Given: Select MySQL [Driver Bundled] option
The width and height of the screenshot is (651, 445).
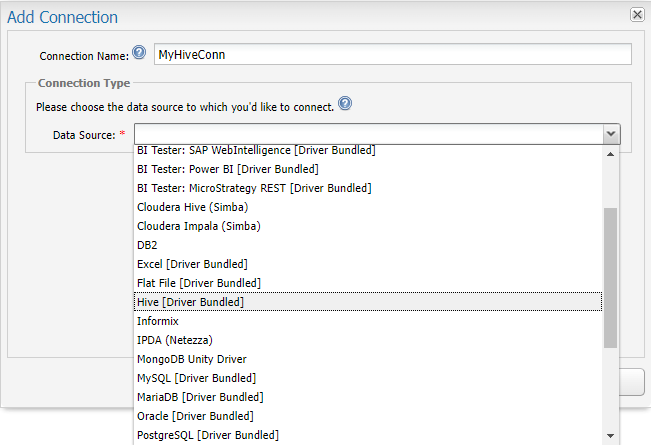Looking at the screenshot, I should click(x=368, y=379).
